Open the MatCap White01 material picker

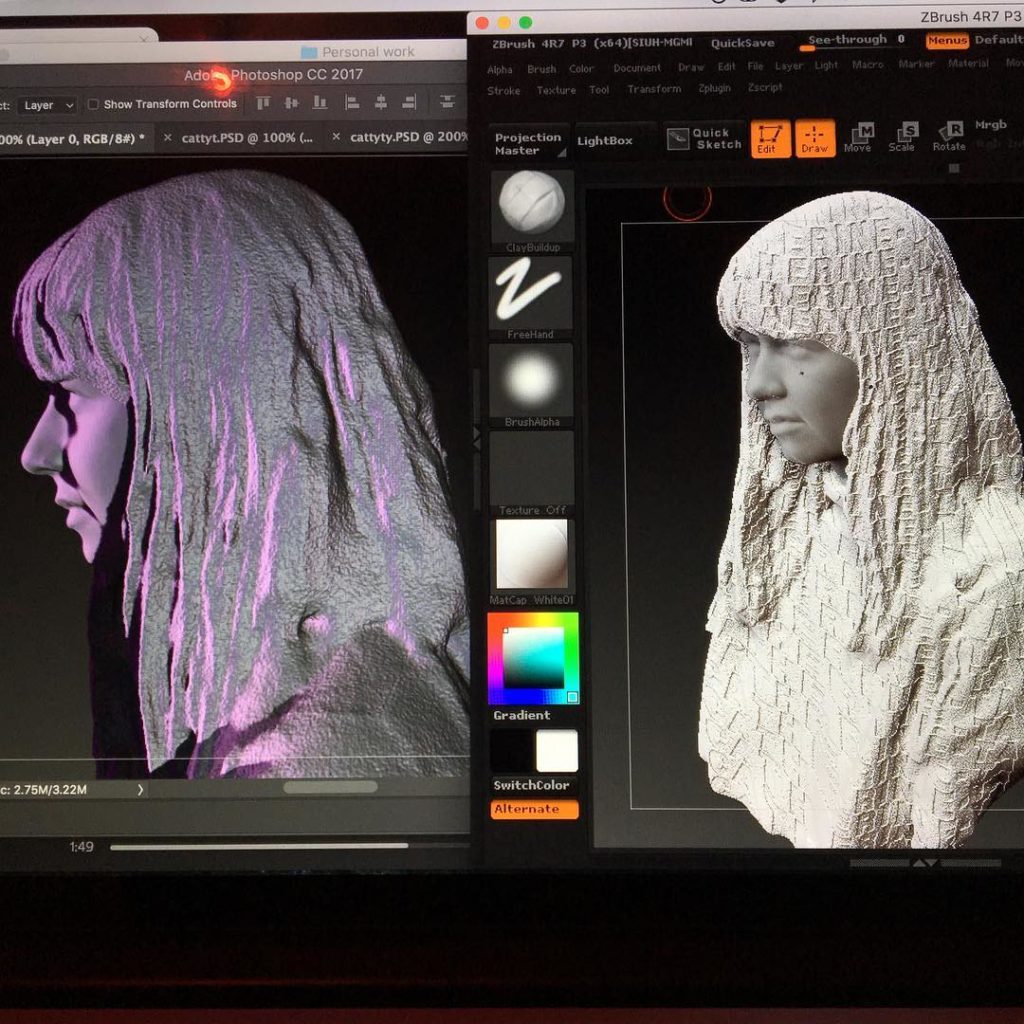[531, 554]
